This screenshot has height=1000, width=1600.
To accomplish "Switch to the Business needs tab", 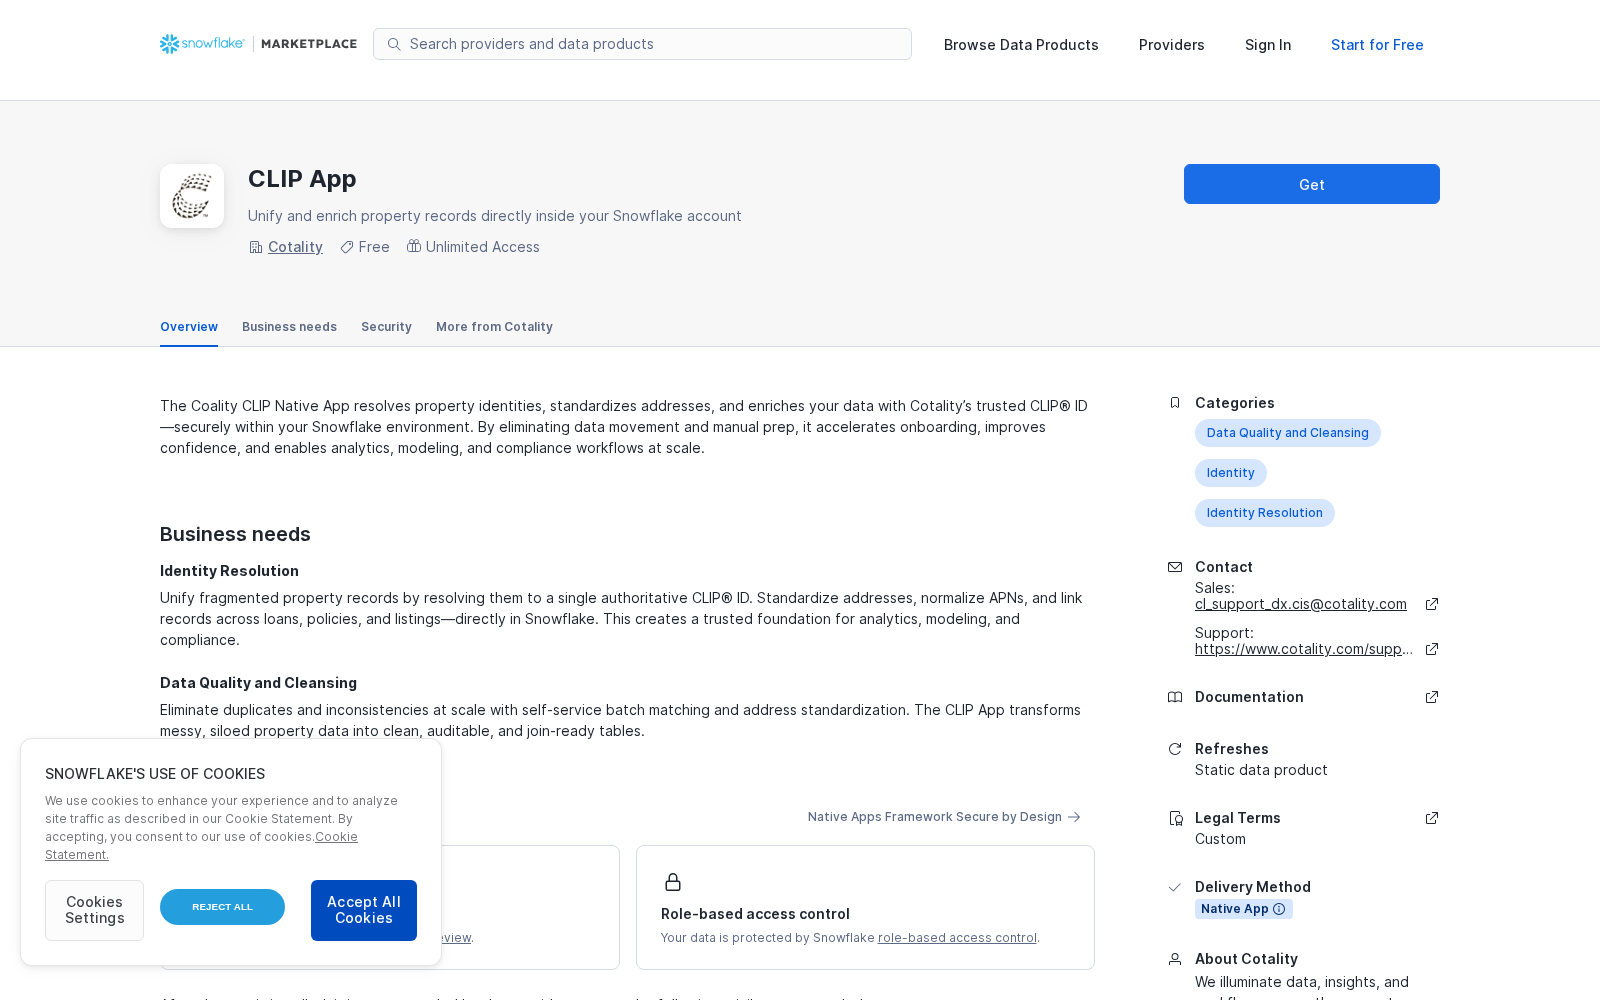I will pyautogui.click(x=289, y=327).
